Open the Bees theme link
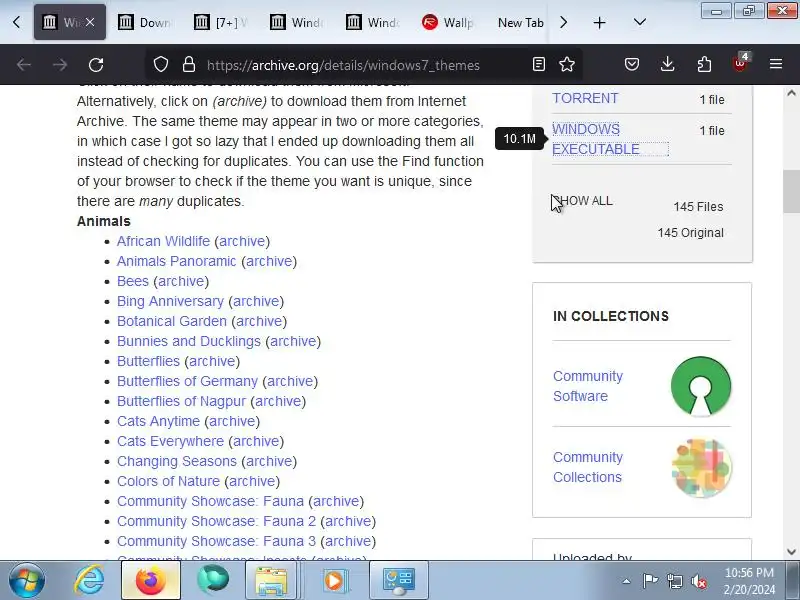This screenshot has height=600, width=800. [x=133, y=281]
